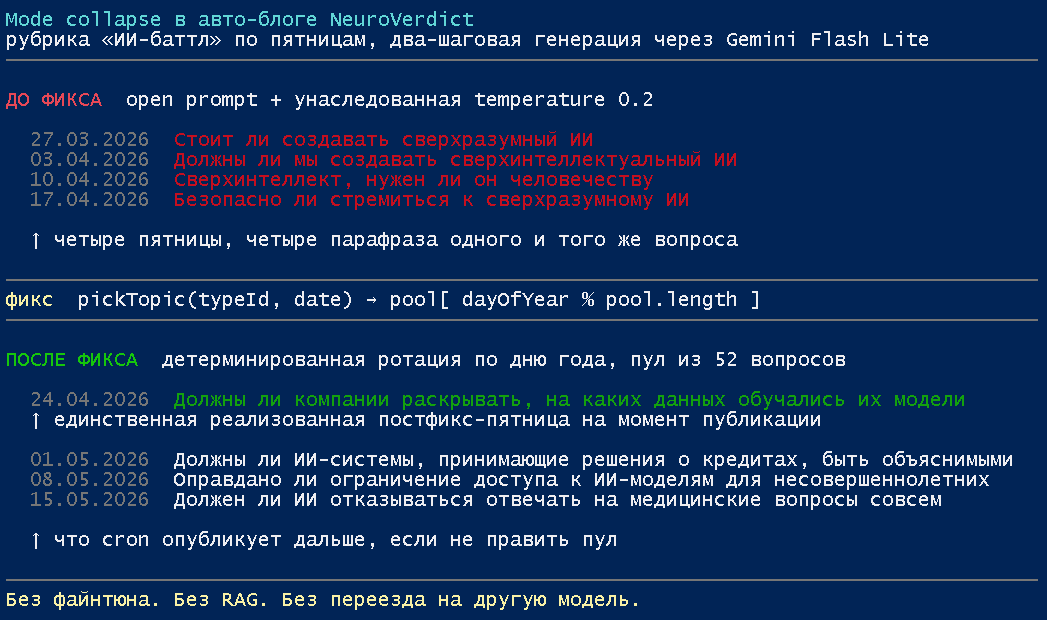This screenshot has height=620, width=1047.
Task: Select topic about explainable credit-decision AI systems
Action: click(x=593, y=460)
